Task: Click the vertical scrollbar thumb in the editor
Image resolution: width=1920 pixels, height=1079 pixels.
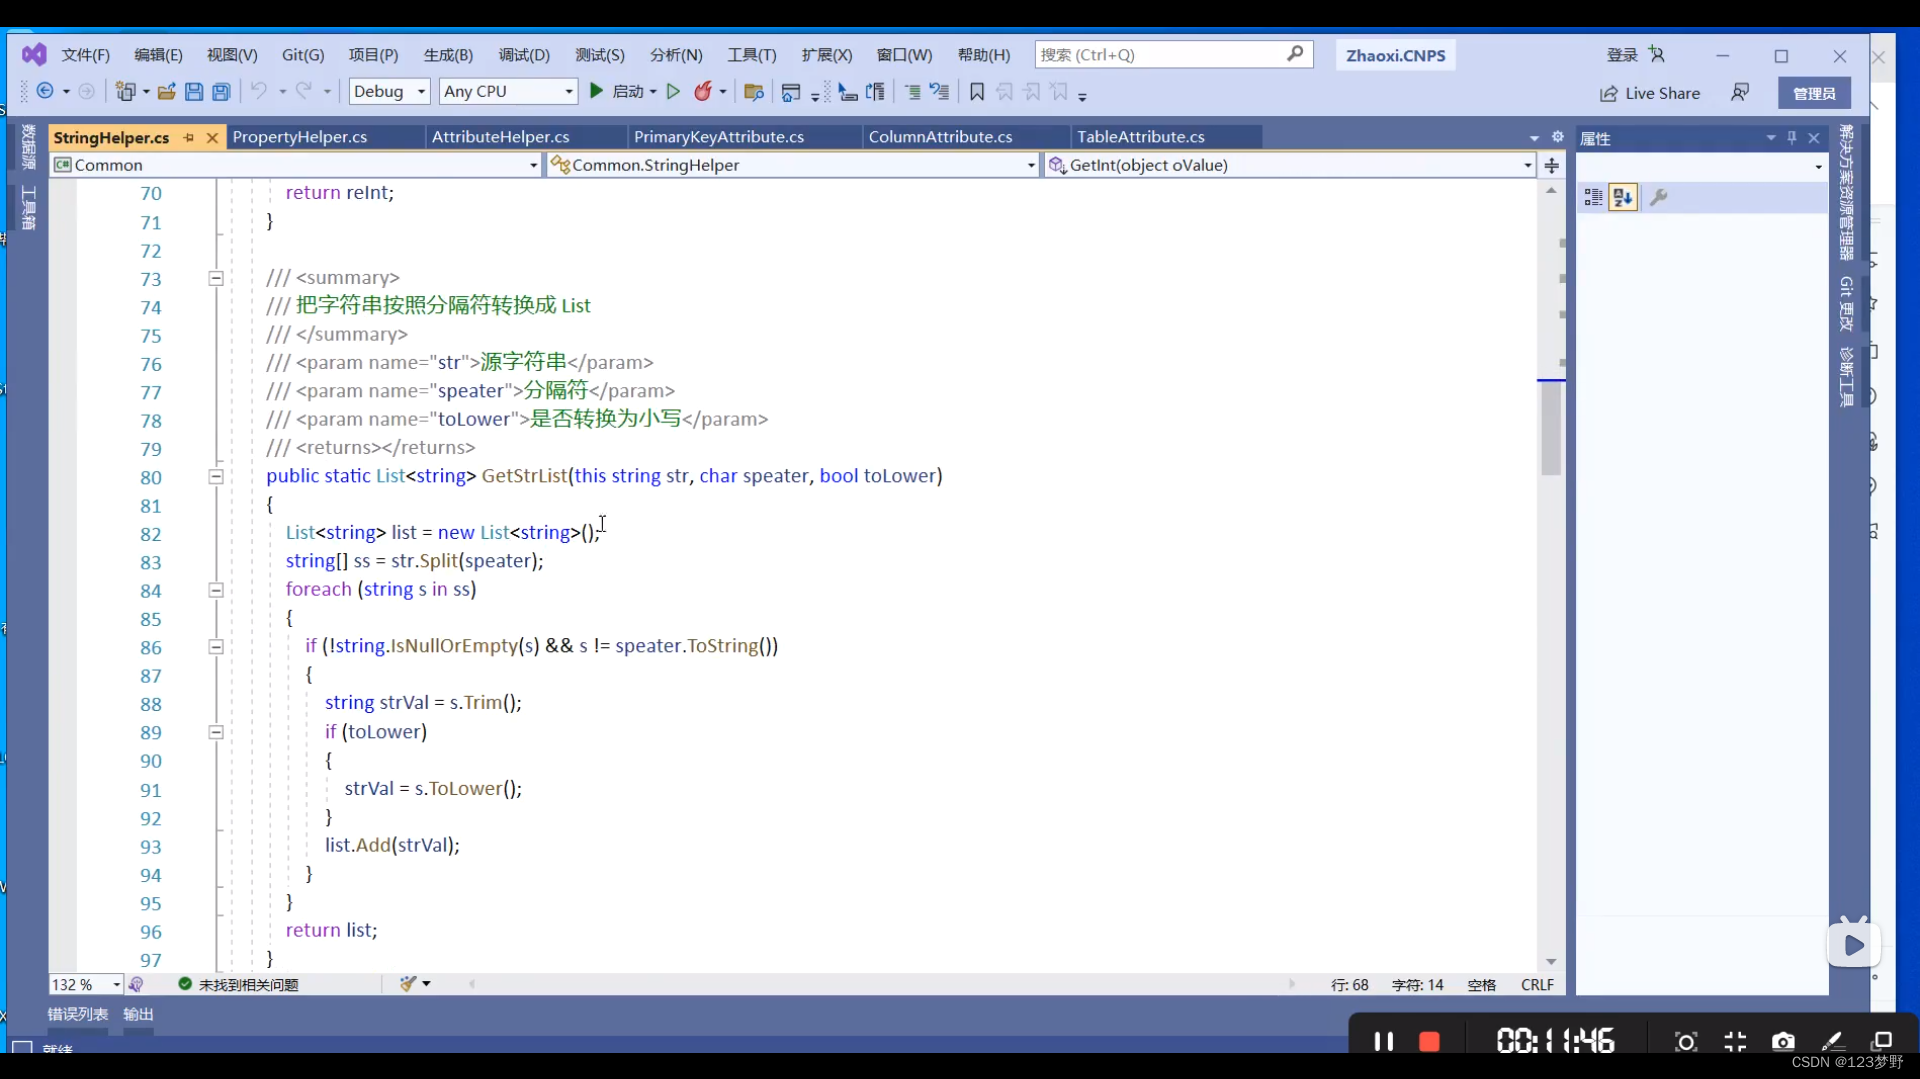Action: tap(1551, 429)
